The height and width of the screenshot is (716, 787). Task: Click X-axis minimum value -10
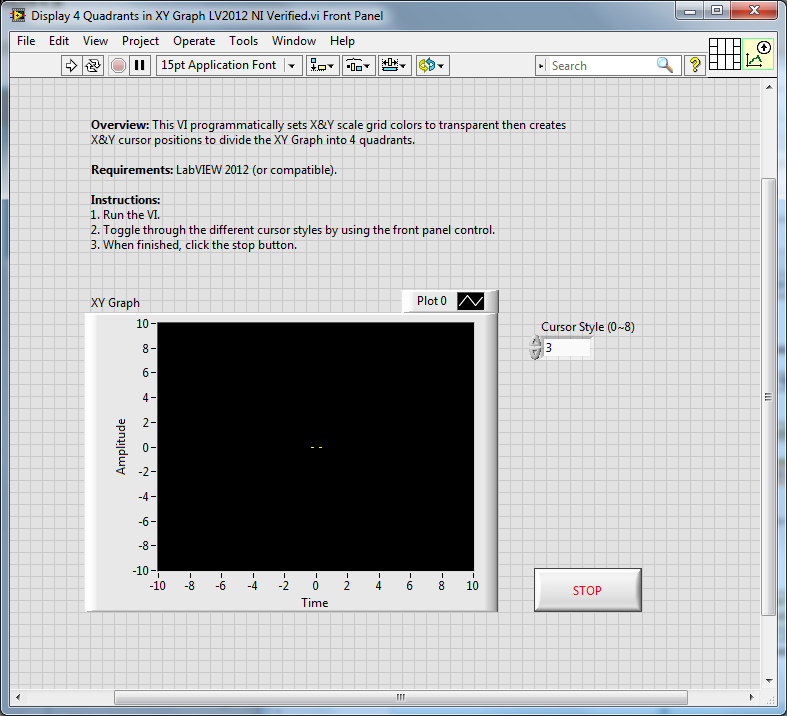(158, 586)
